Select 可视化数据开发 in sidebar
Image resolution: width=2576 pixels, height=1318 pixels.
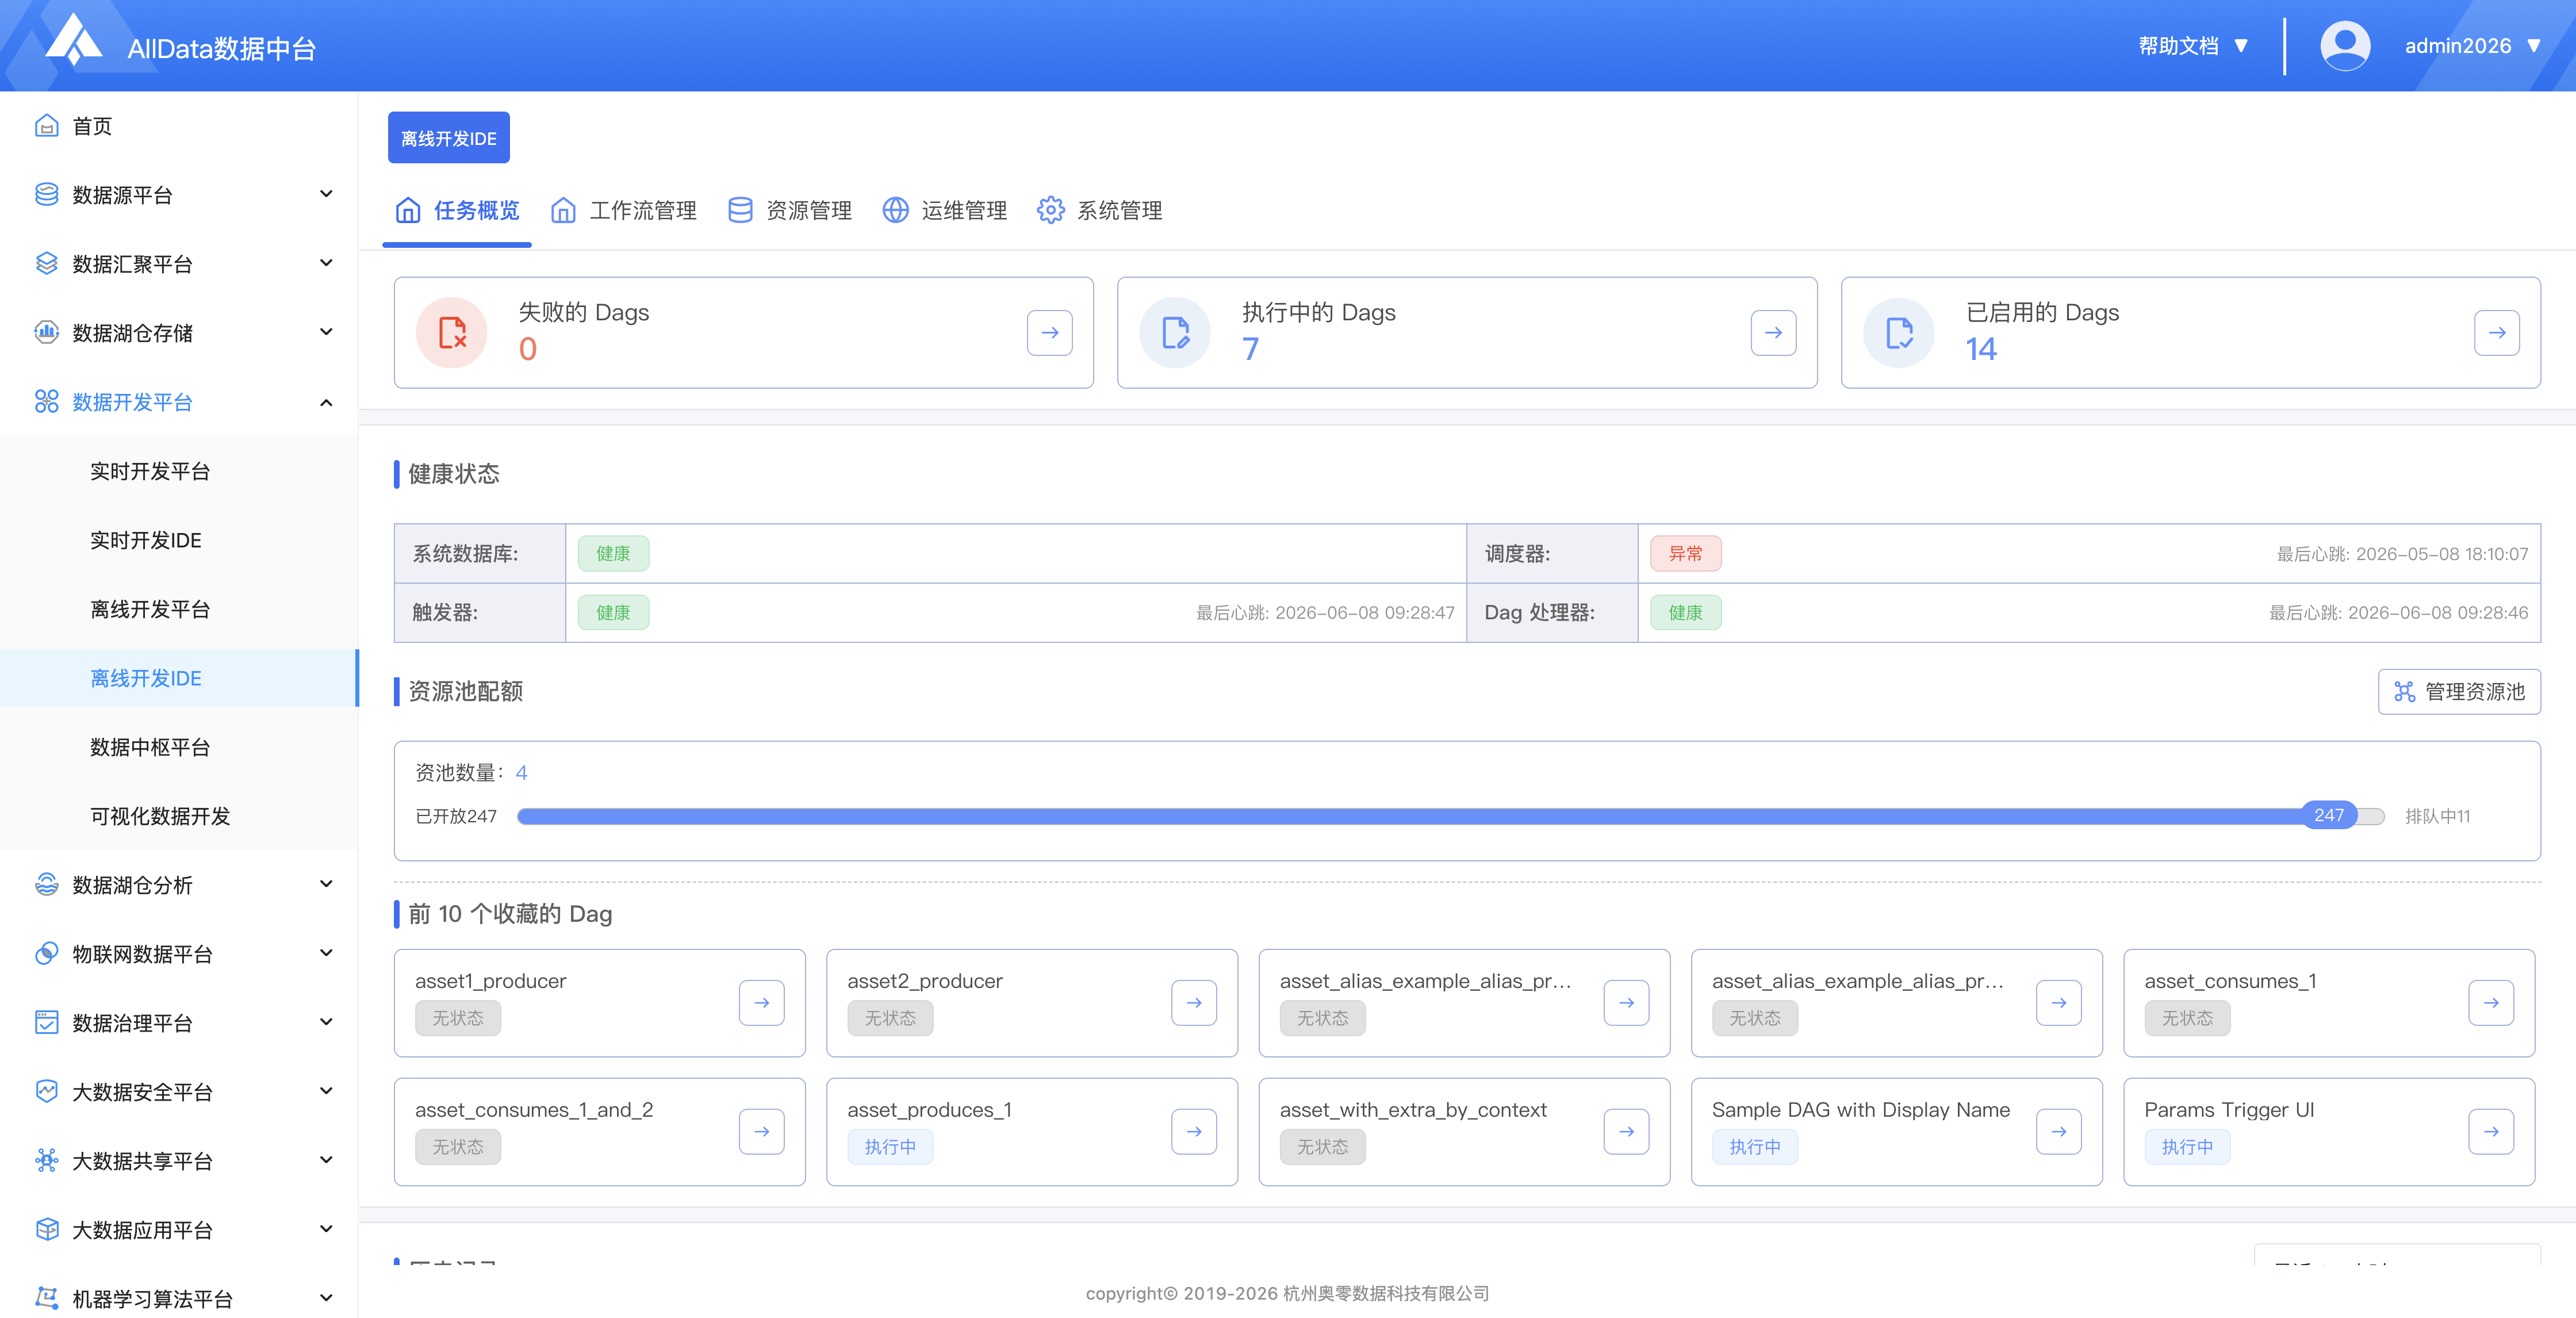179,816
